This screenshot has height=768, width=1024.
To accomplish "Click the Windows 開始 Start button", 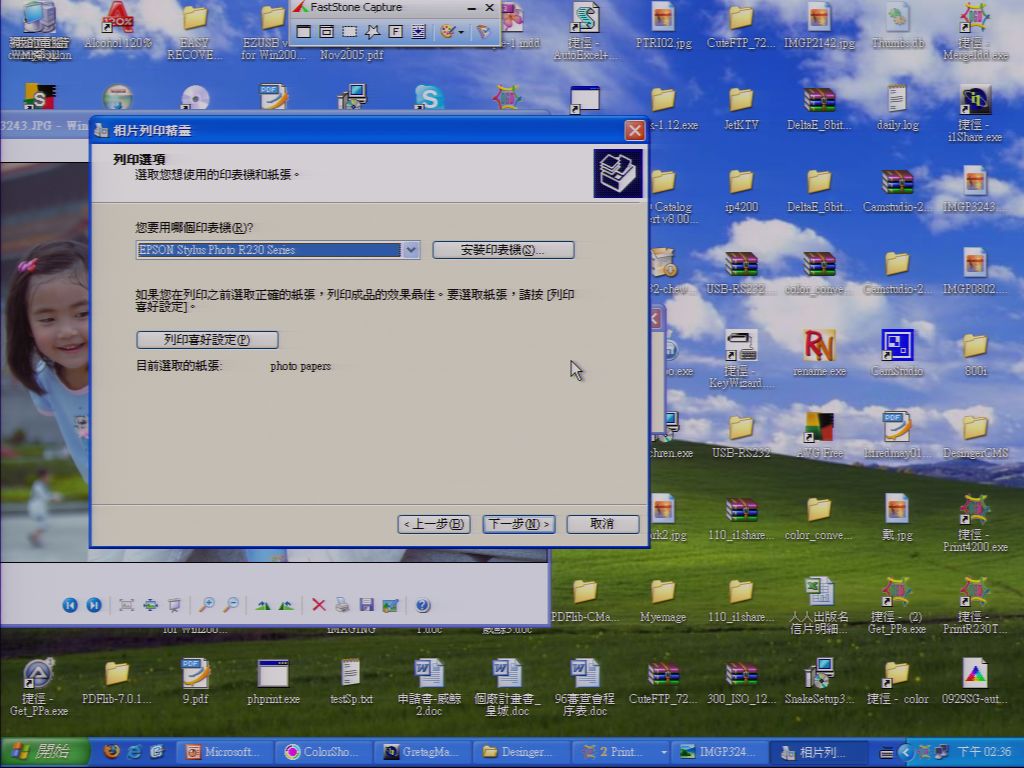I will point(44,752).
